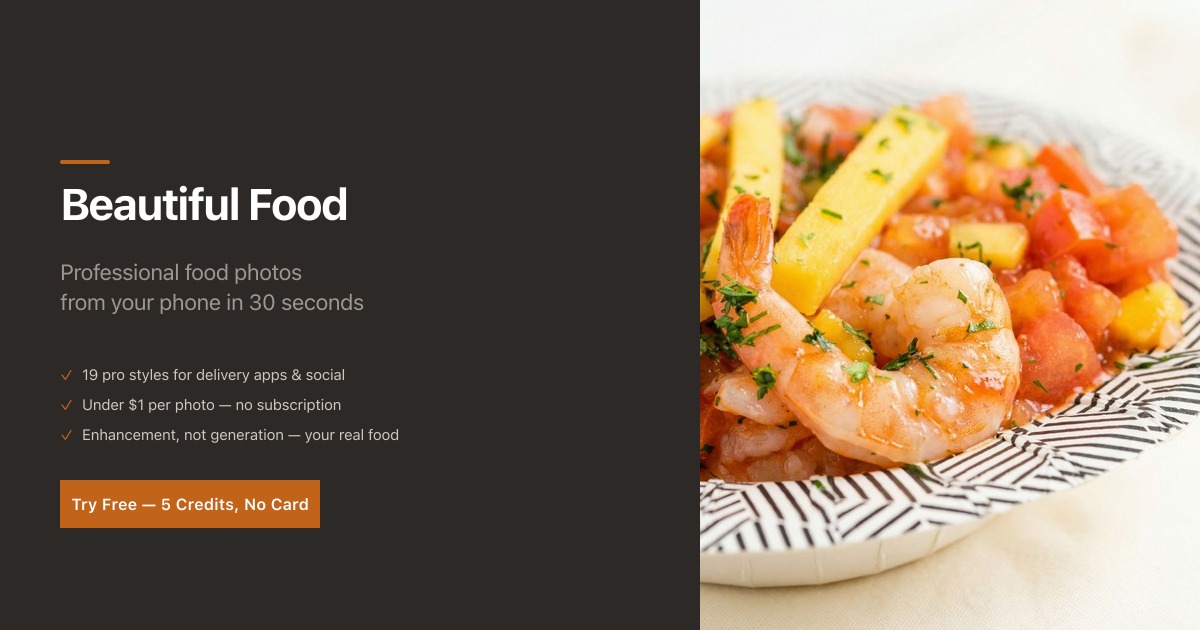Click the empty dark panel below the button
This screenshot has height=630, width=1200.
[x=350, y=580]
